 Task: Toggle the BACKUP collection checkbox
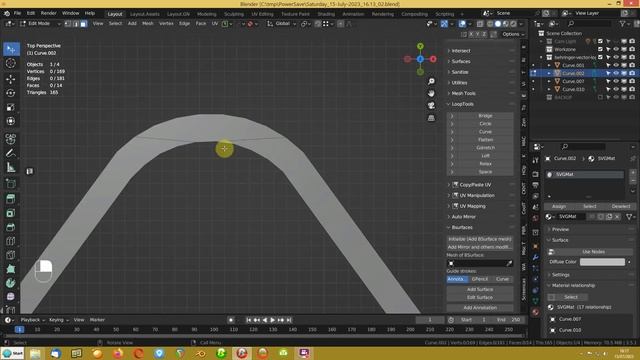tap(600, 97)
